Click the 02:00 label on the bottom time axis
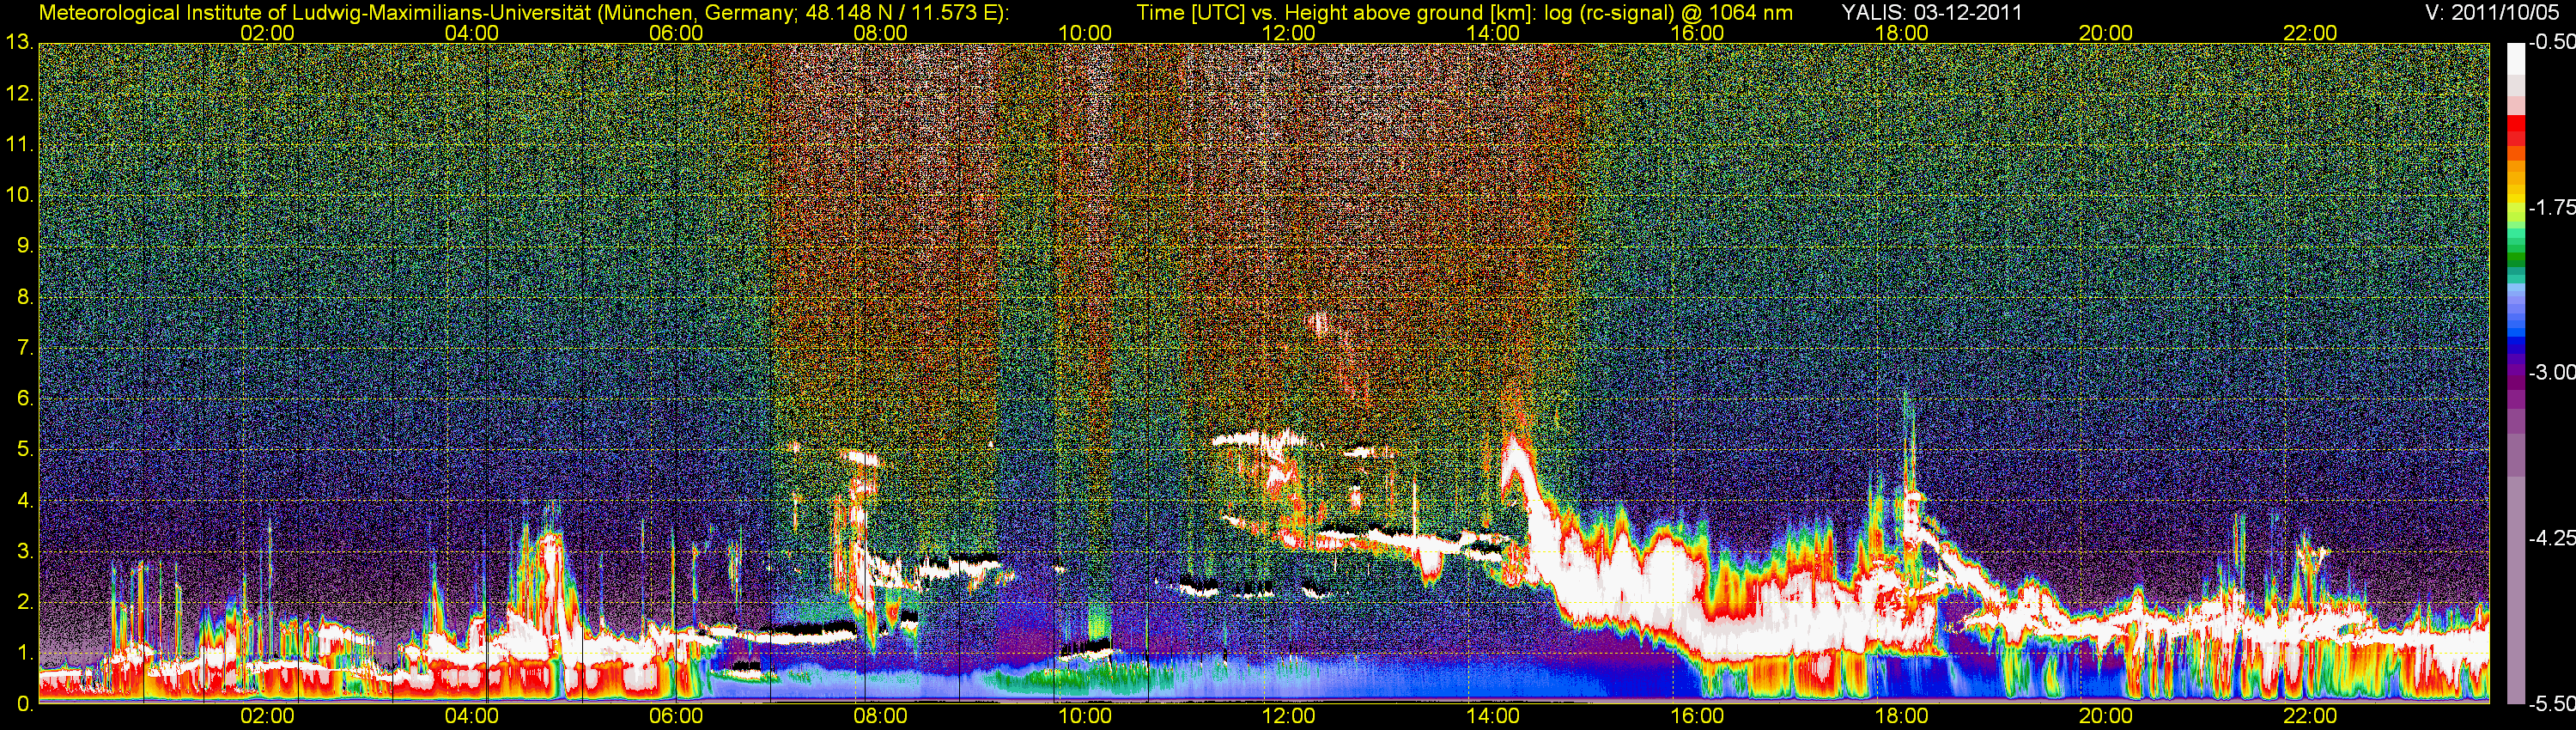 [x=268, y=717]
